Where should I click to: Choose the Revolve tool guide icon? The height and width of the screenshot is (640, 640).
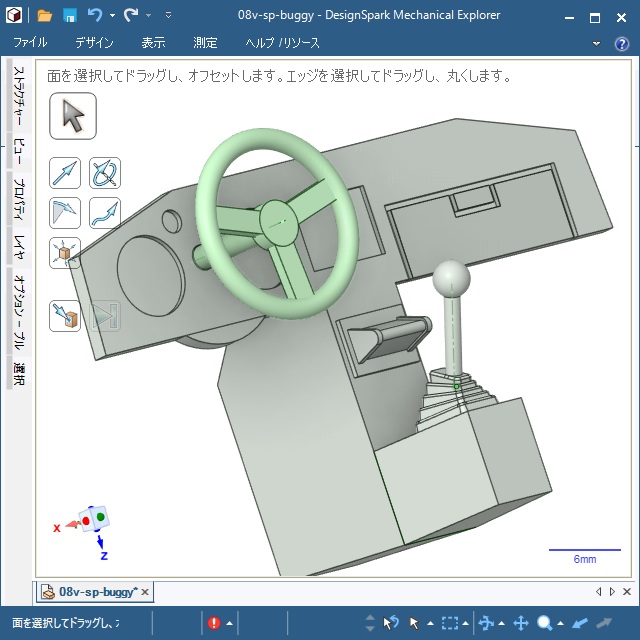pyautogui.click(x=105, y=173)
